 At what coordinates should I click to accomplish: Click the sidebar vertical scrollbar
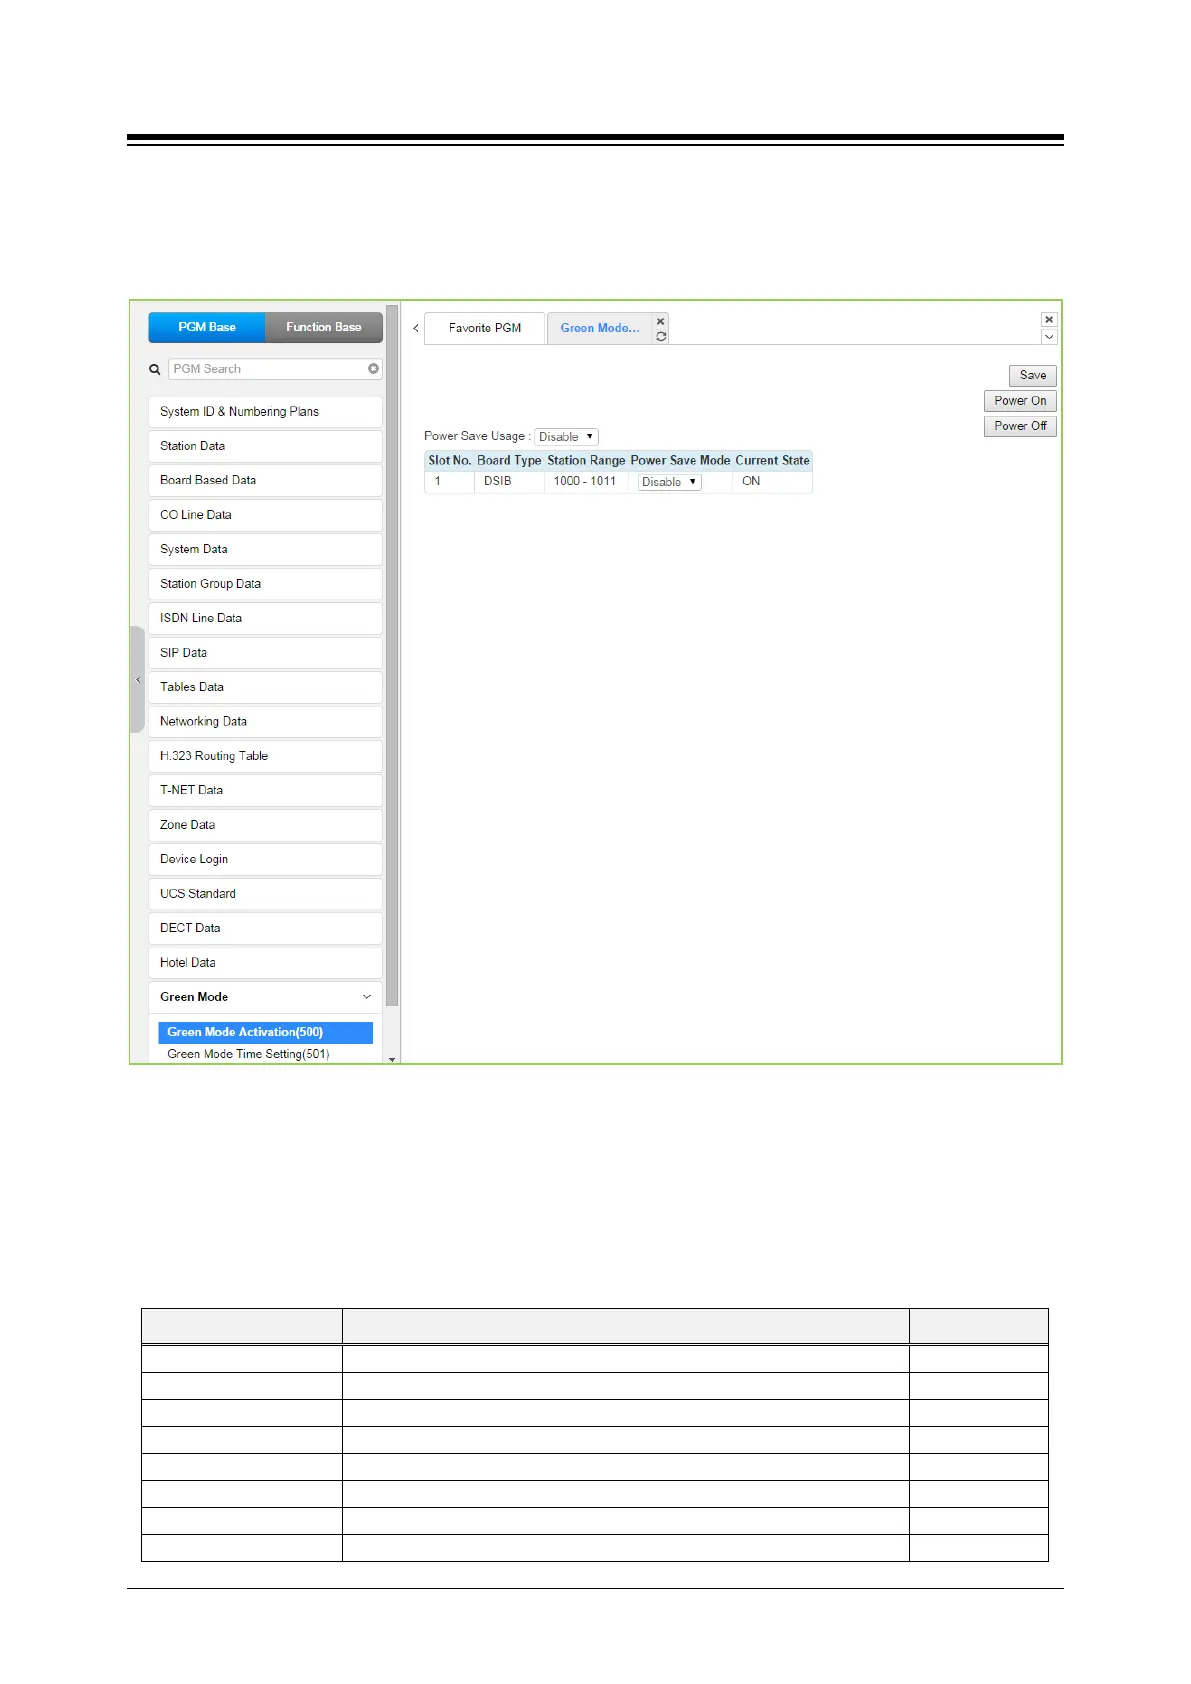click(x=392, y=655)
